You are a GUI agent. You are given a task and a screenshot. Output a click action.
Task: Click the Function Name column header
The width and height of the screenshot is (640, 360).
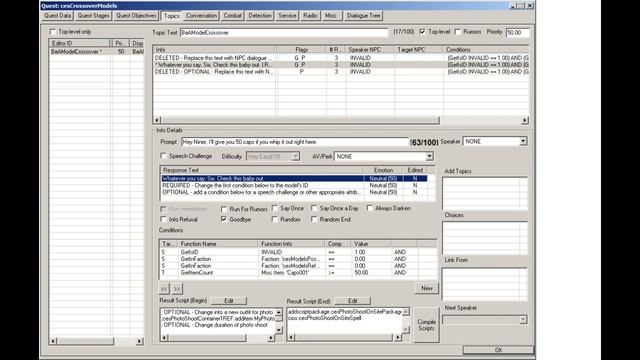[x=218, y=244]
